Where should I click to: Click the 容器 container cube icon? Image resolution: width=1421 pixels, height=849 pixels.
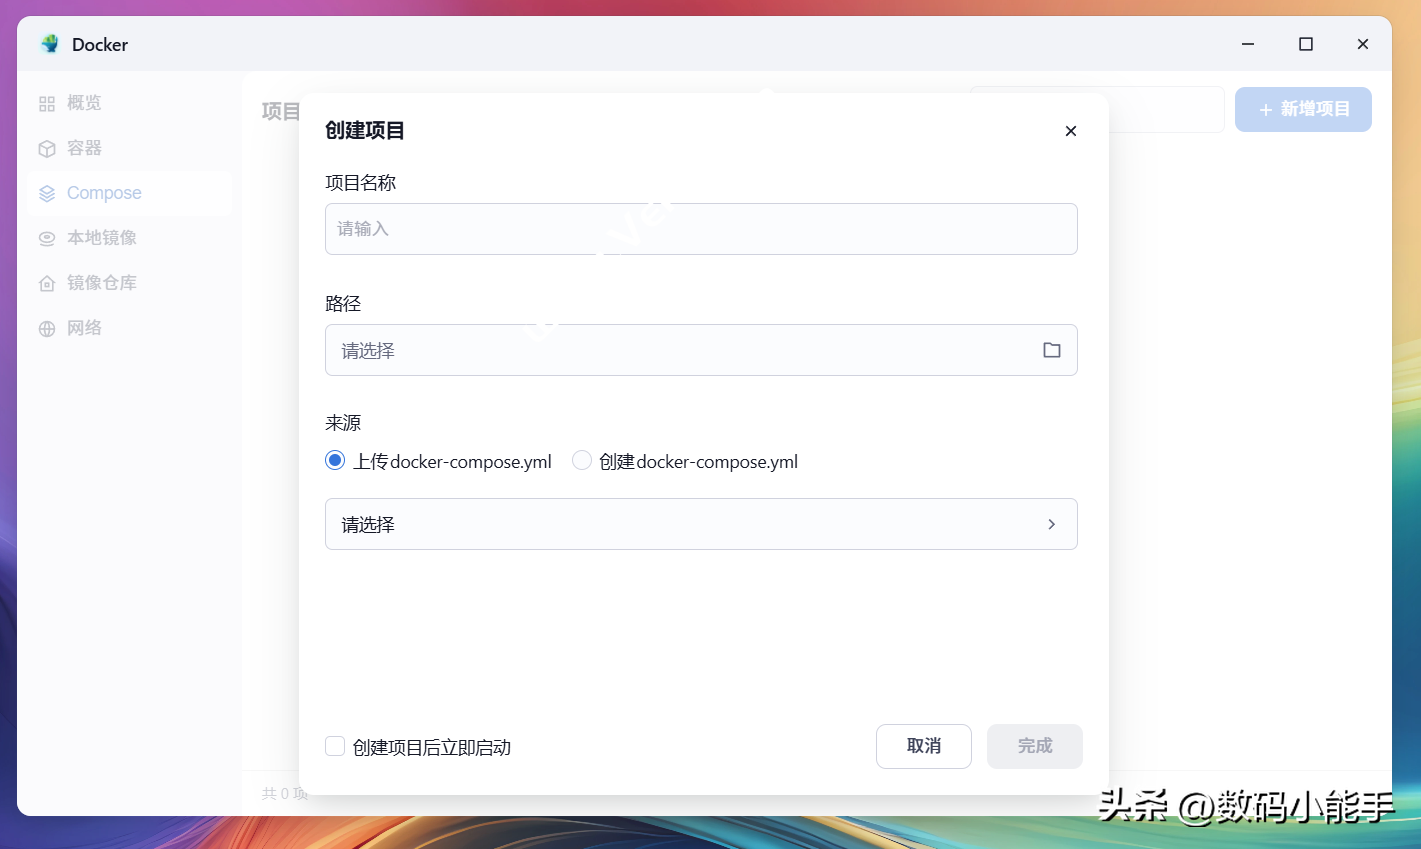click(x=47, y=149)
